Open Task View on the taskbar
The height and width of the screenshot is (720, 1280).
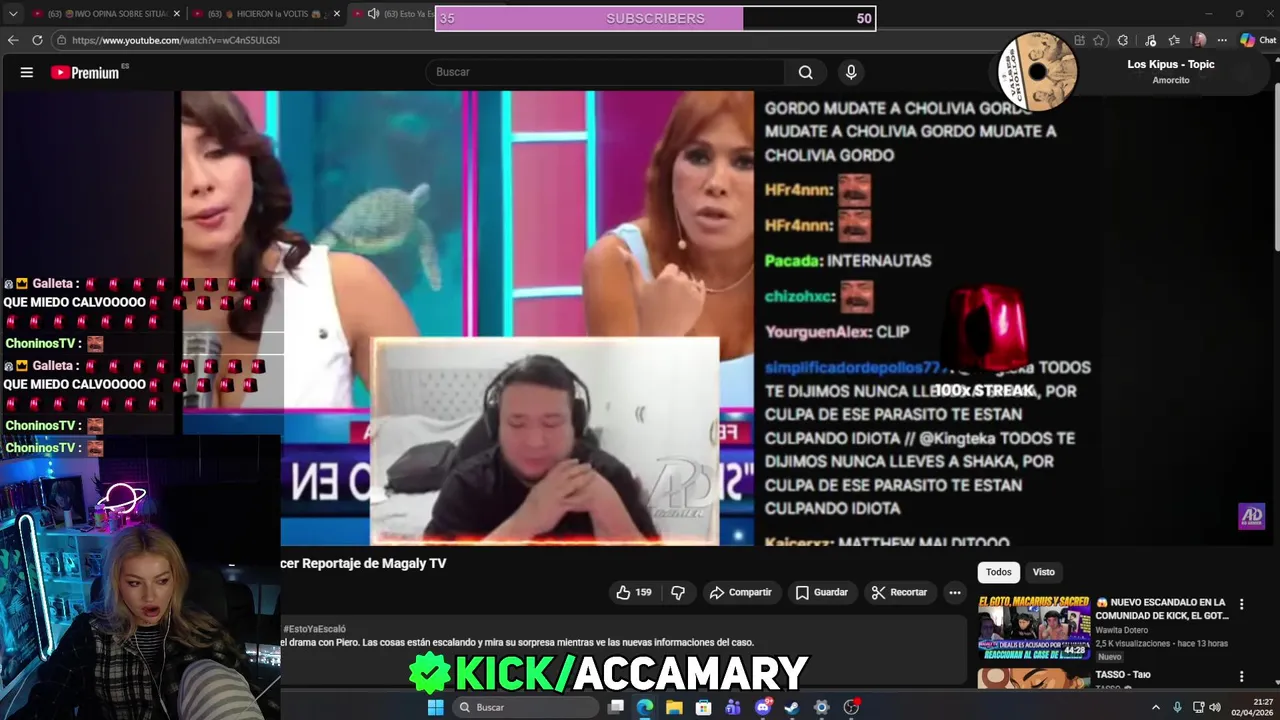(616, 707)
